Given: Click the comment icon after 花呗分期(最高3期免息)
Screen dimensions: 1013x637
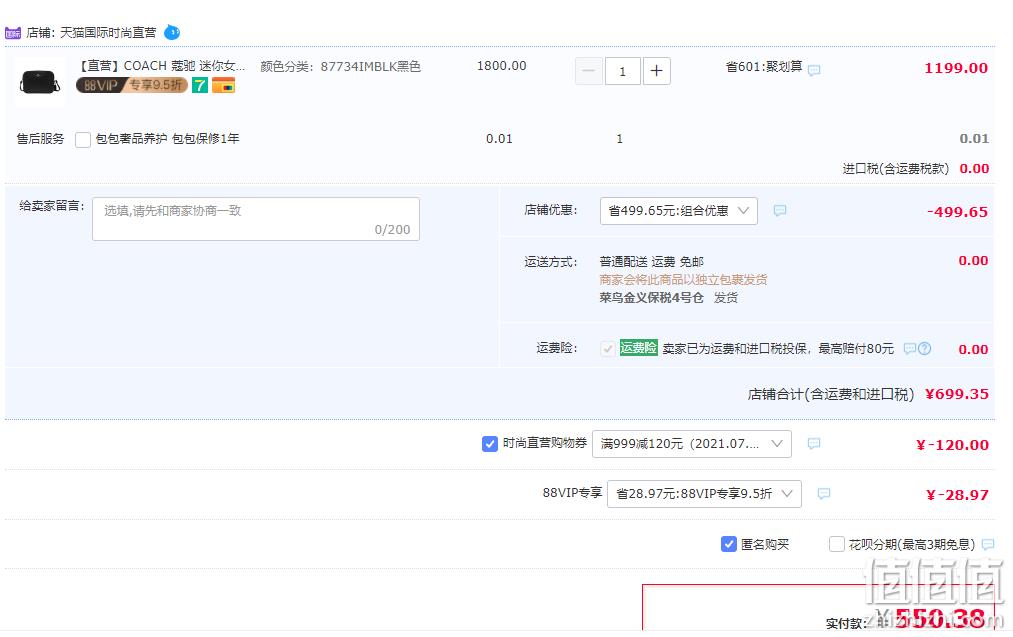Looking at the screenshot, I should pyautogui.click(x=988, y=545).
